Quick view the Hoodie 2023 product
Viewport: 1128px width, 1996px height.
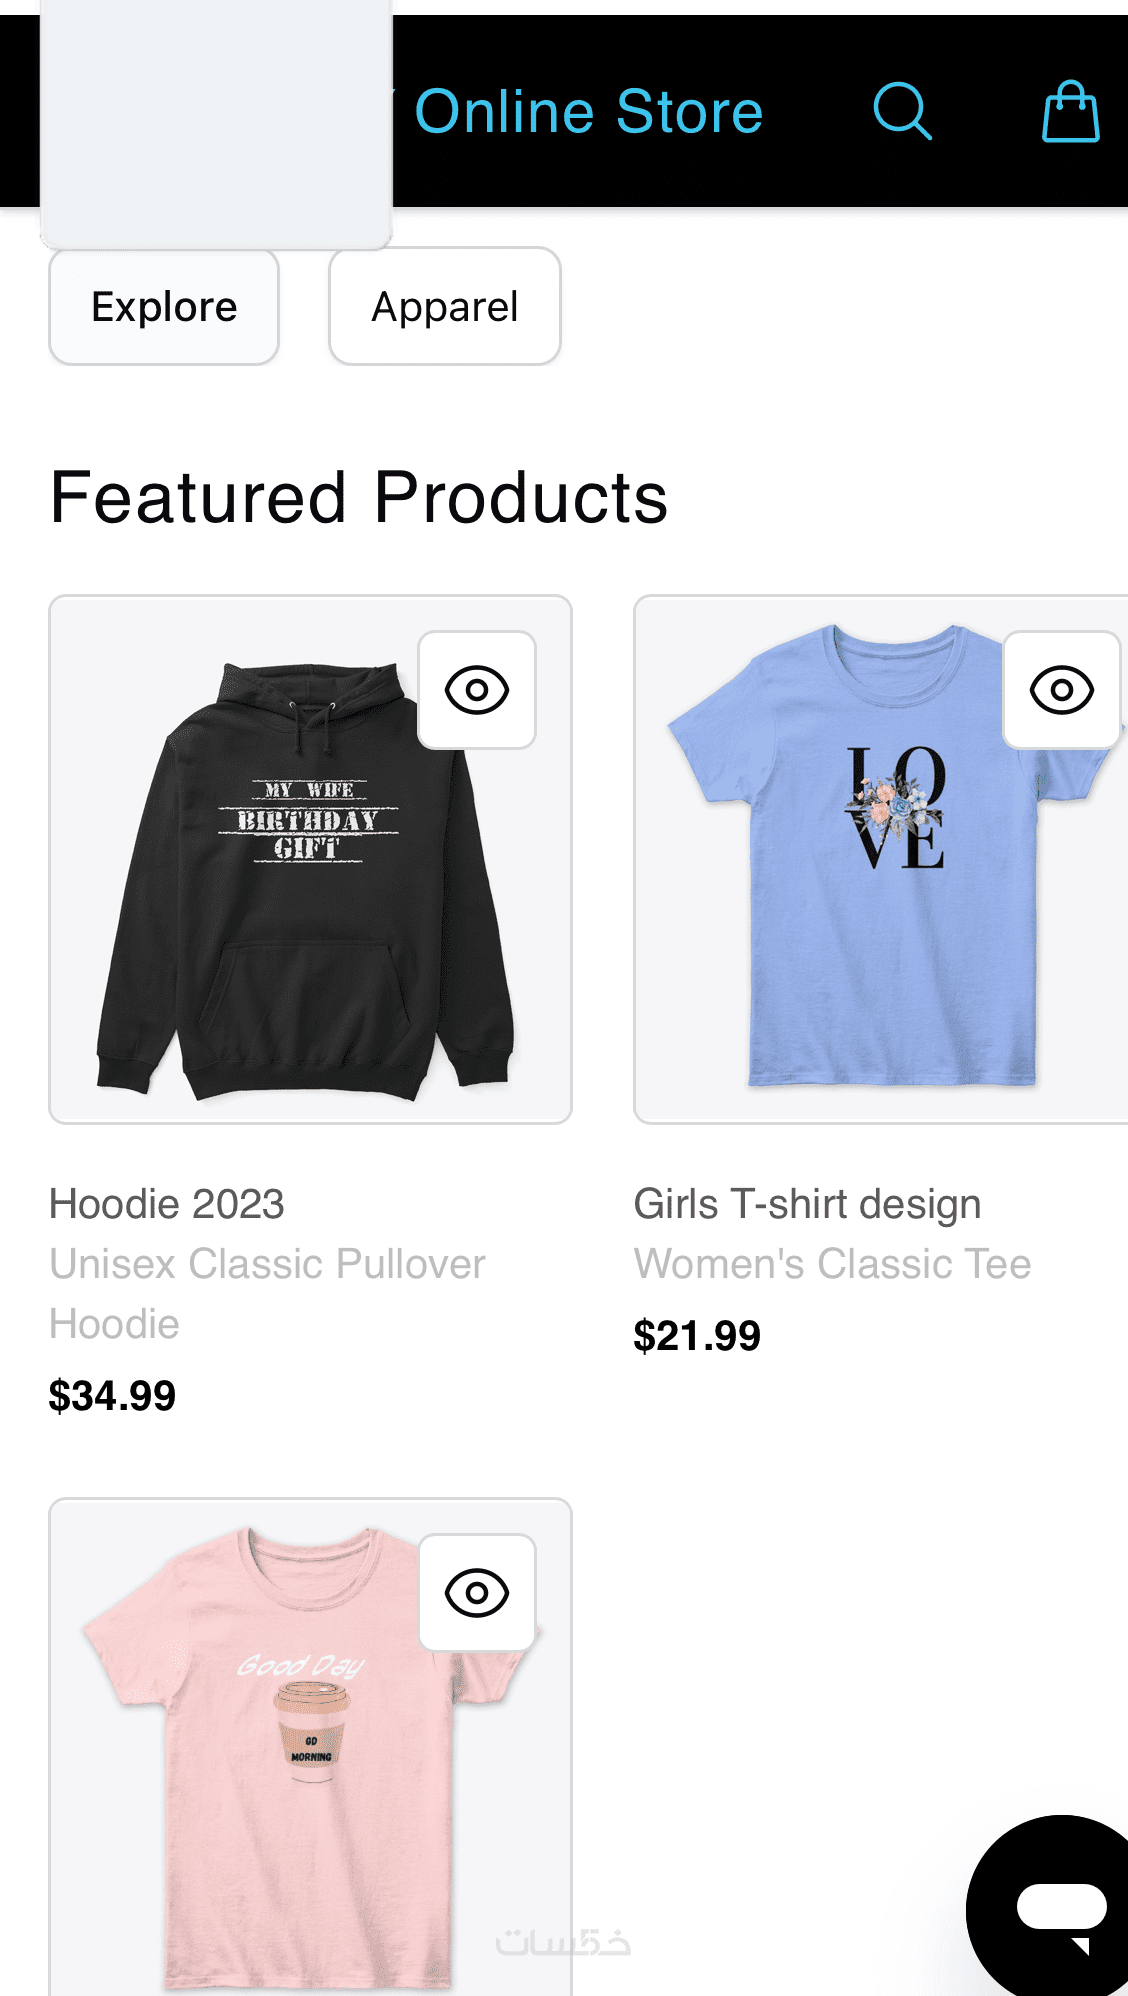[x=477, y=690]
